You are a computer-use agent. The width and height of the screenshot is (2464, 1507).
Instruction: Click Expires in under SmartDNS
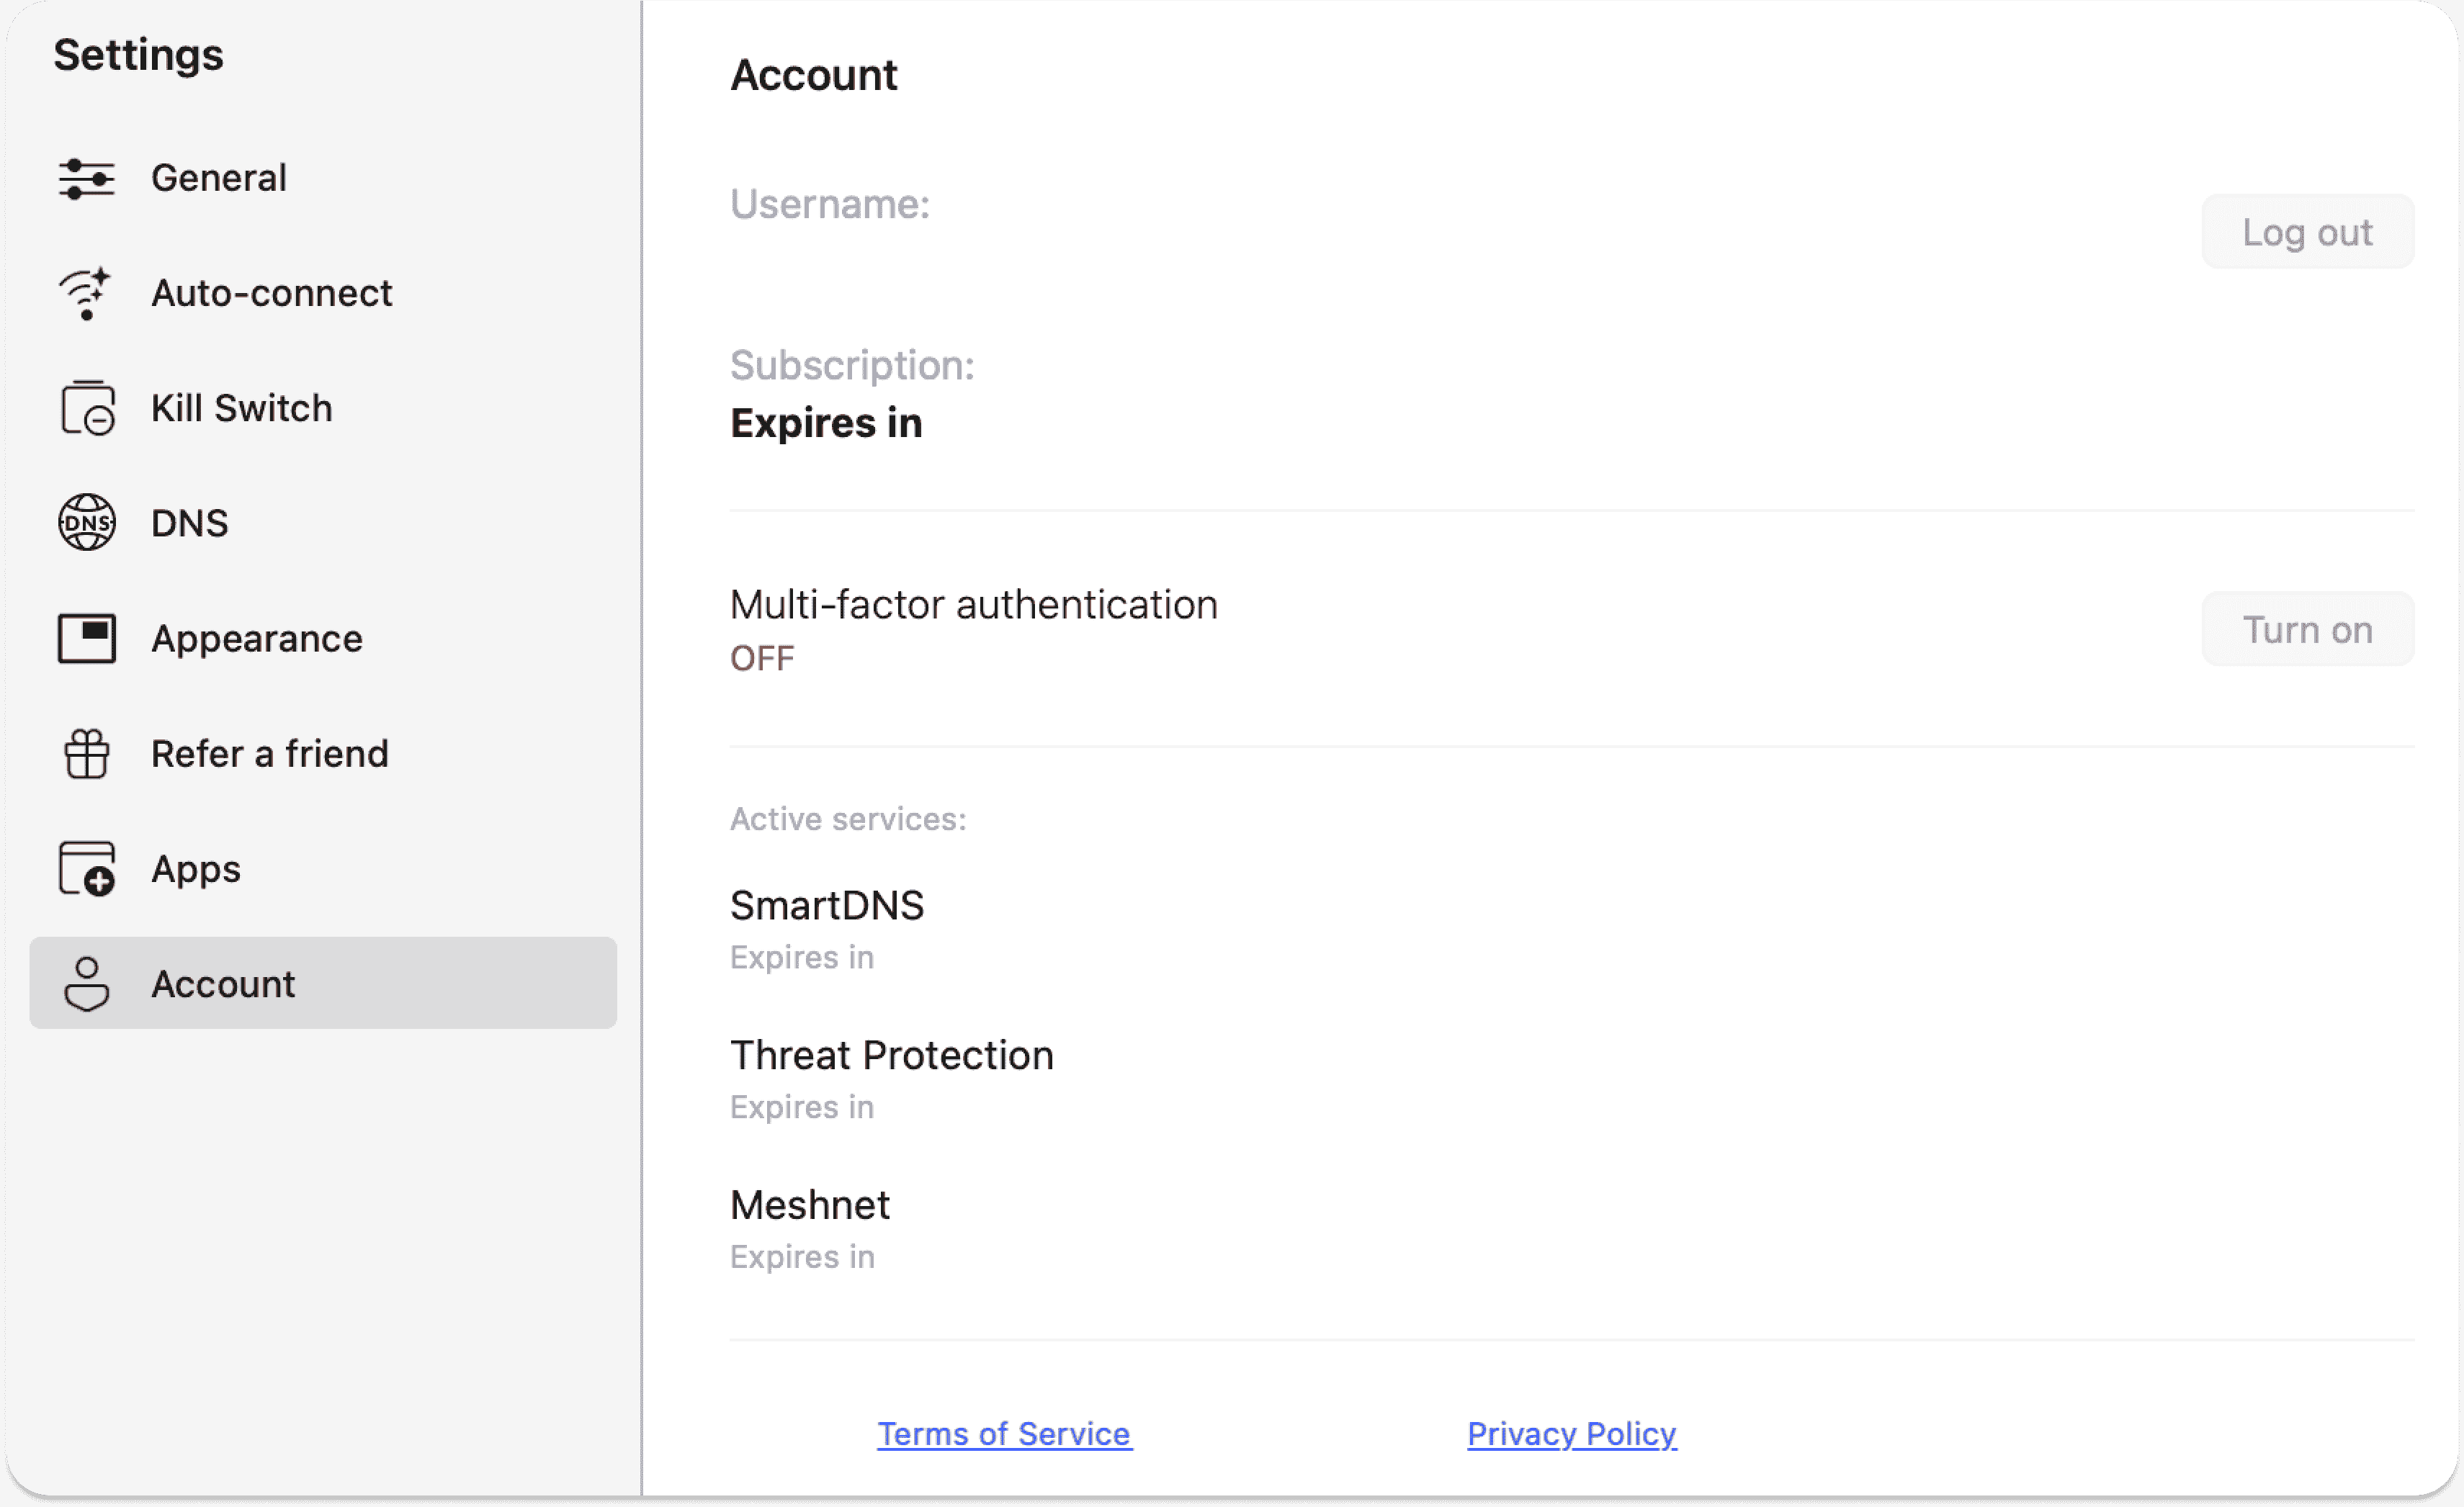(x=802, y=957)
